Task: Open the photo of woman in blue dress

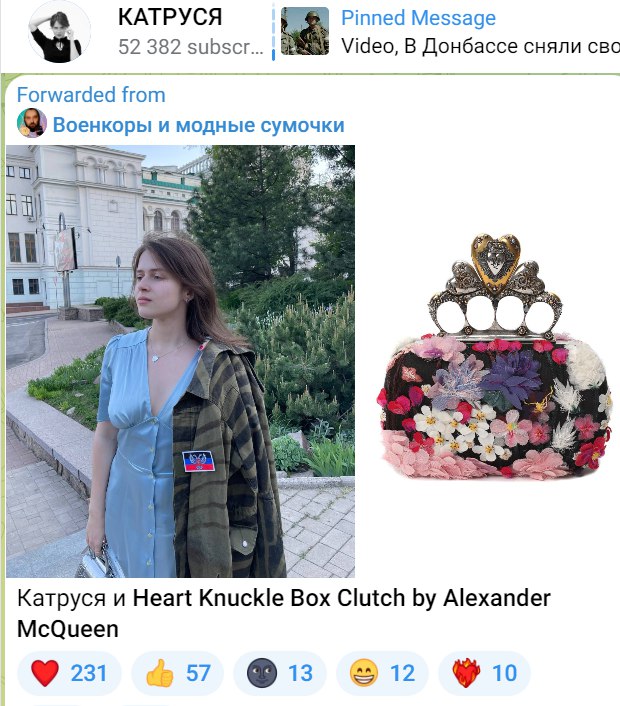Action: (181, 361)
